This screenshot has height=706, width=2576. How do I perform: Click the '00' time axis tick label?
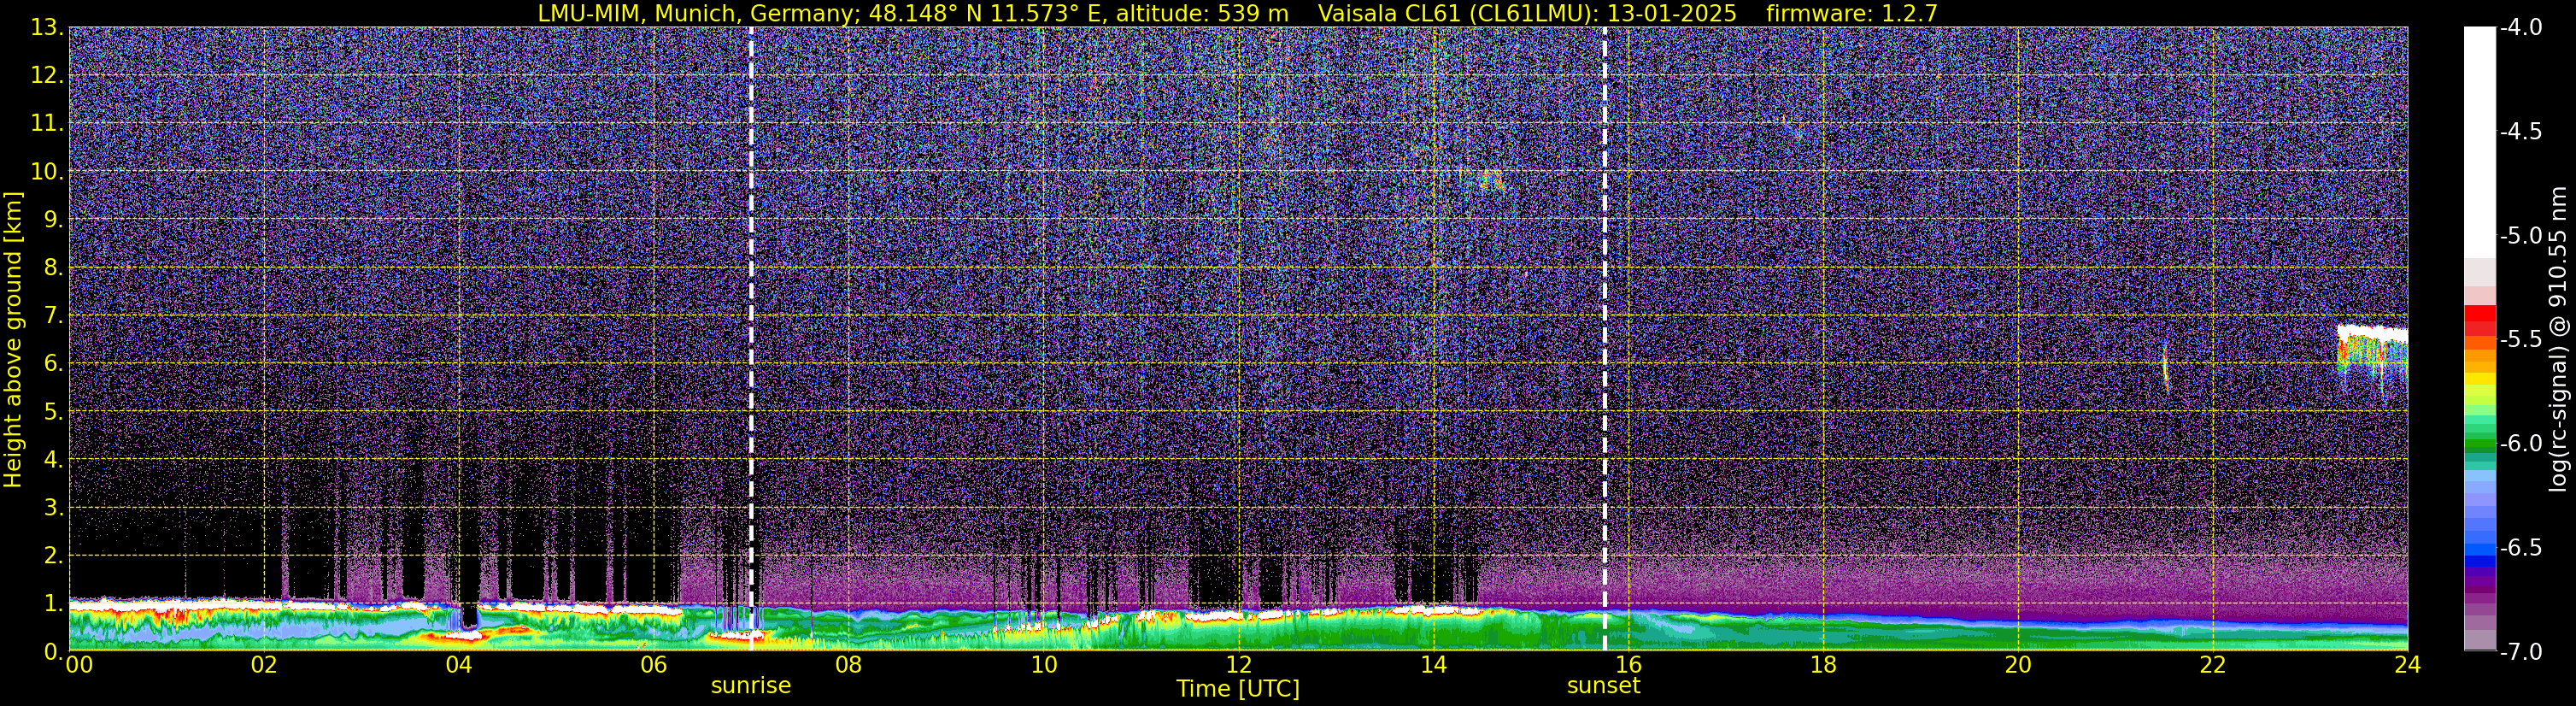point(78,664)
